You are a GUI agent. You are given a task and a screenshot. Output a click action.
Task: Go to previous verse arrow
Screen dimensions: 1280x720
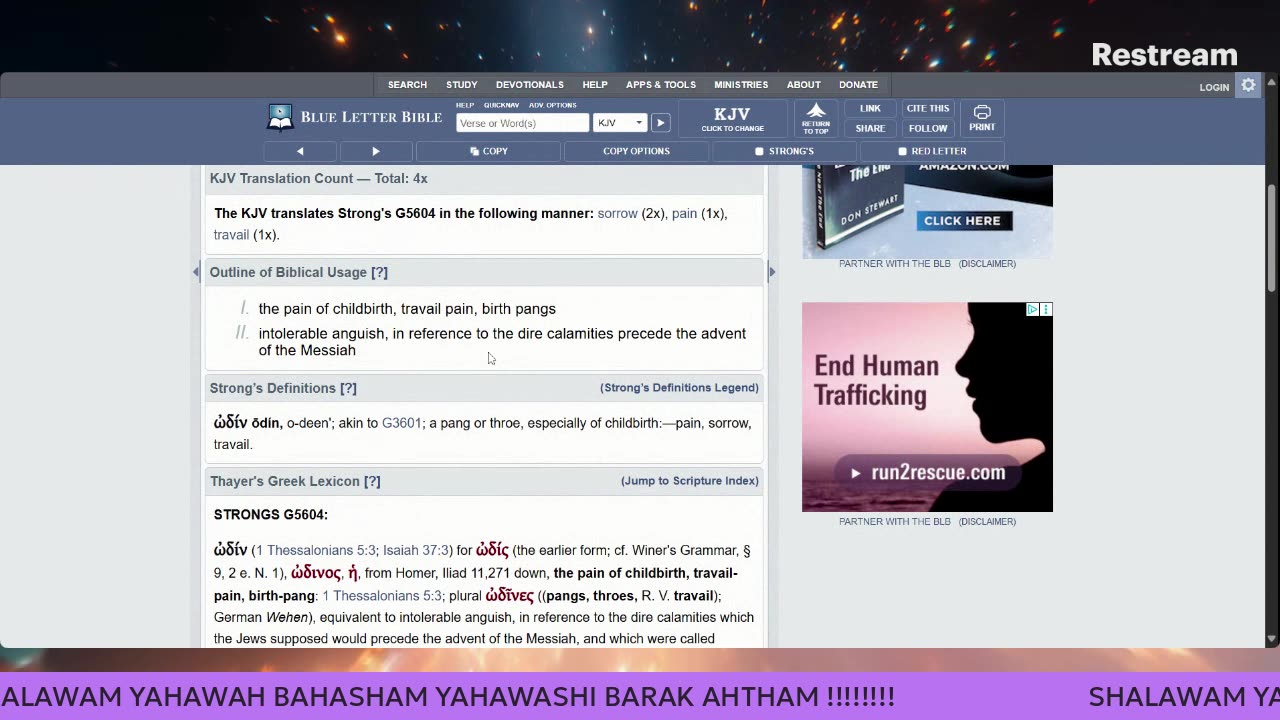(x=300, y=151)
